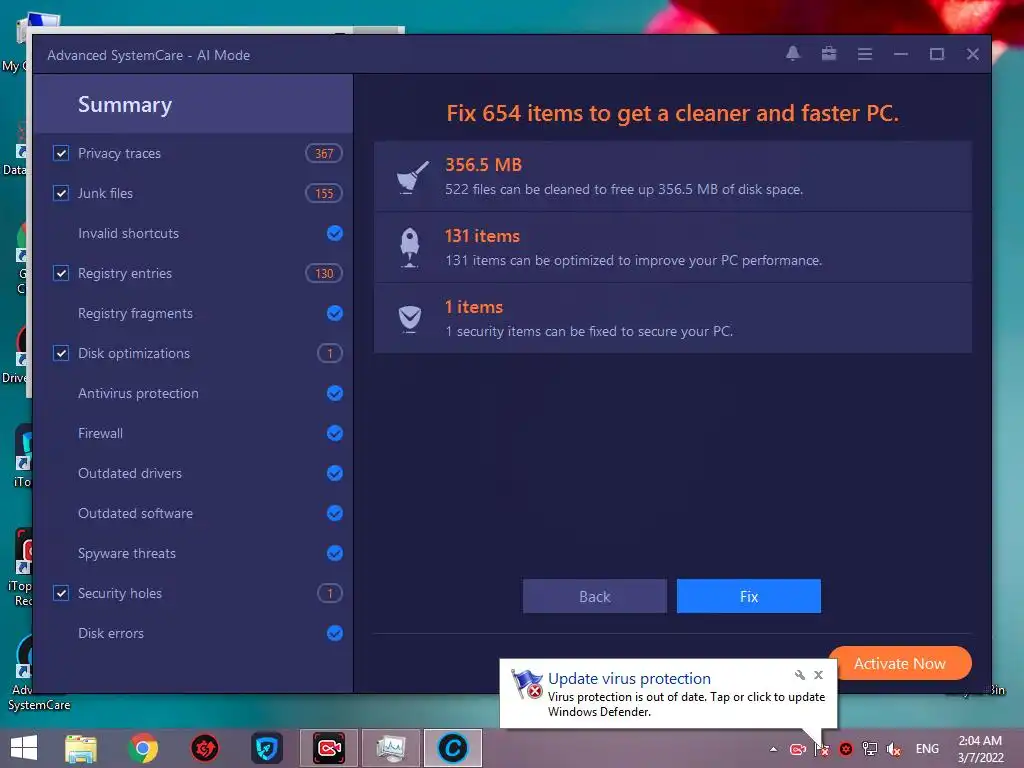Screen dimensions: 1024x768
Task: Click the network tray icon
Action: click(869, 748)
